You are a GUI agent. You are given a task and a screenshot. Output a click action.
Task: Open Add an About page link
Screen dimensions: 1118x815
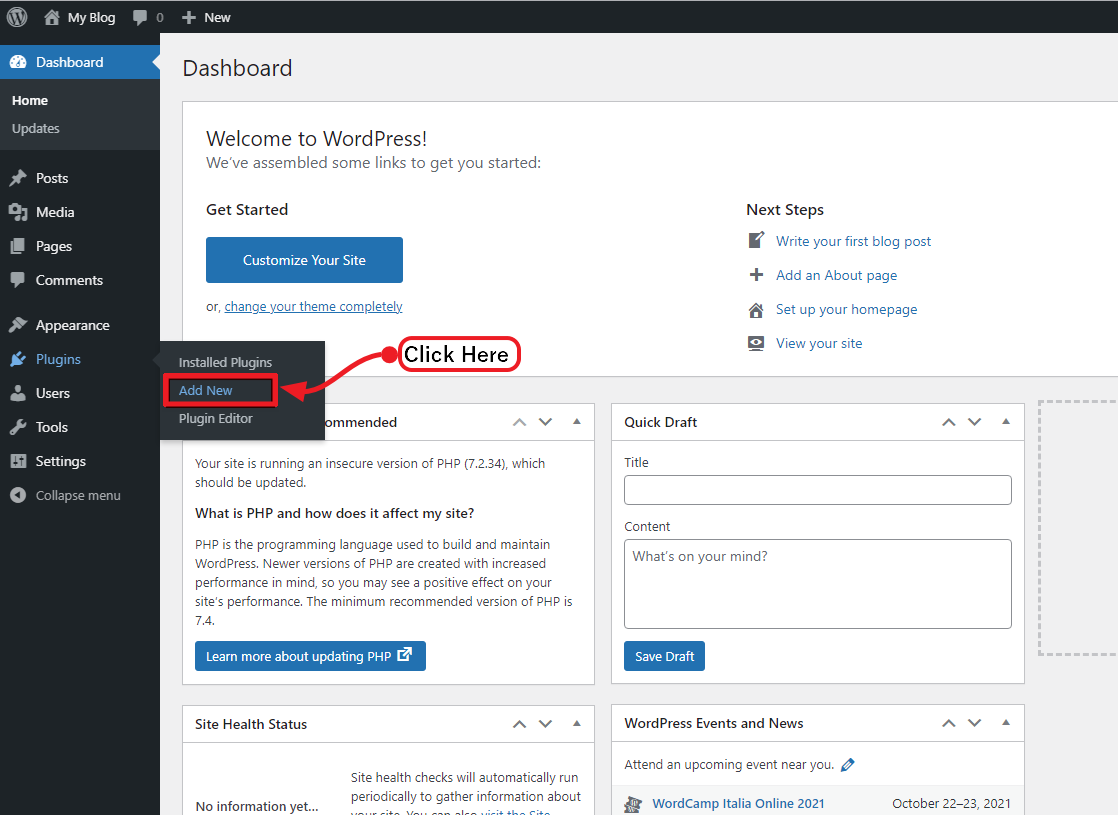point(836,275)
